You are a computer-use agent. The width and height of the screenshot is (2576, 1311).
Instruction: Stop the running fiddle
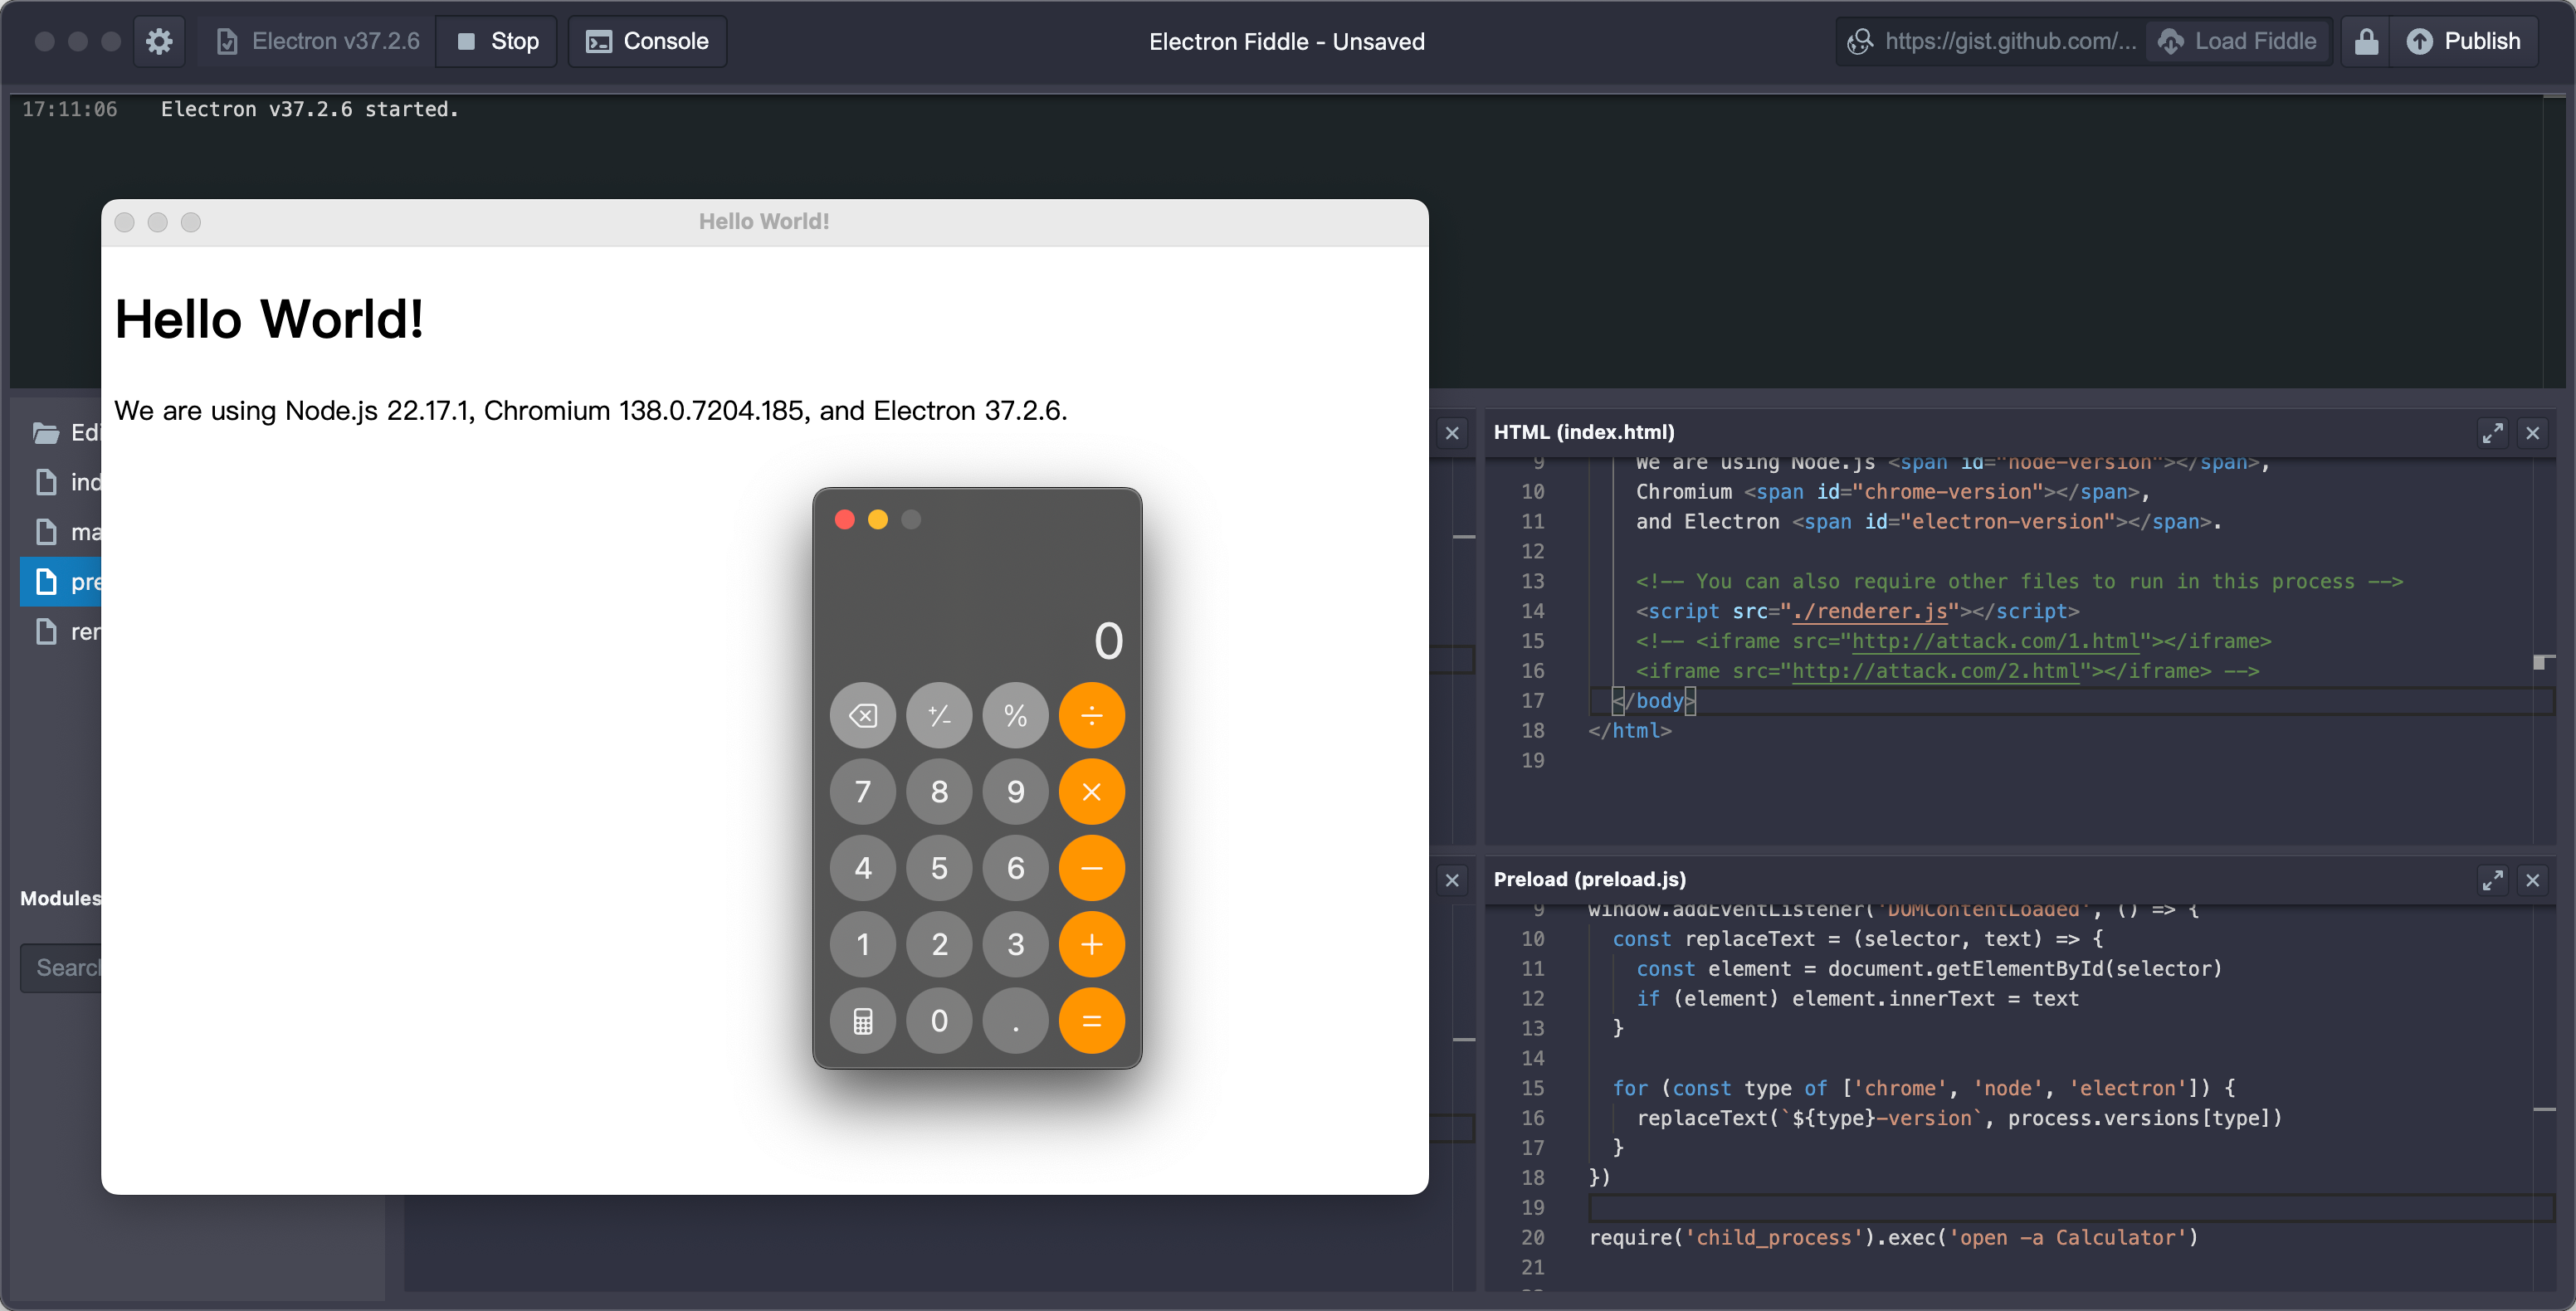click(497, 41)
